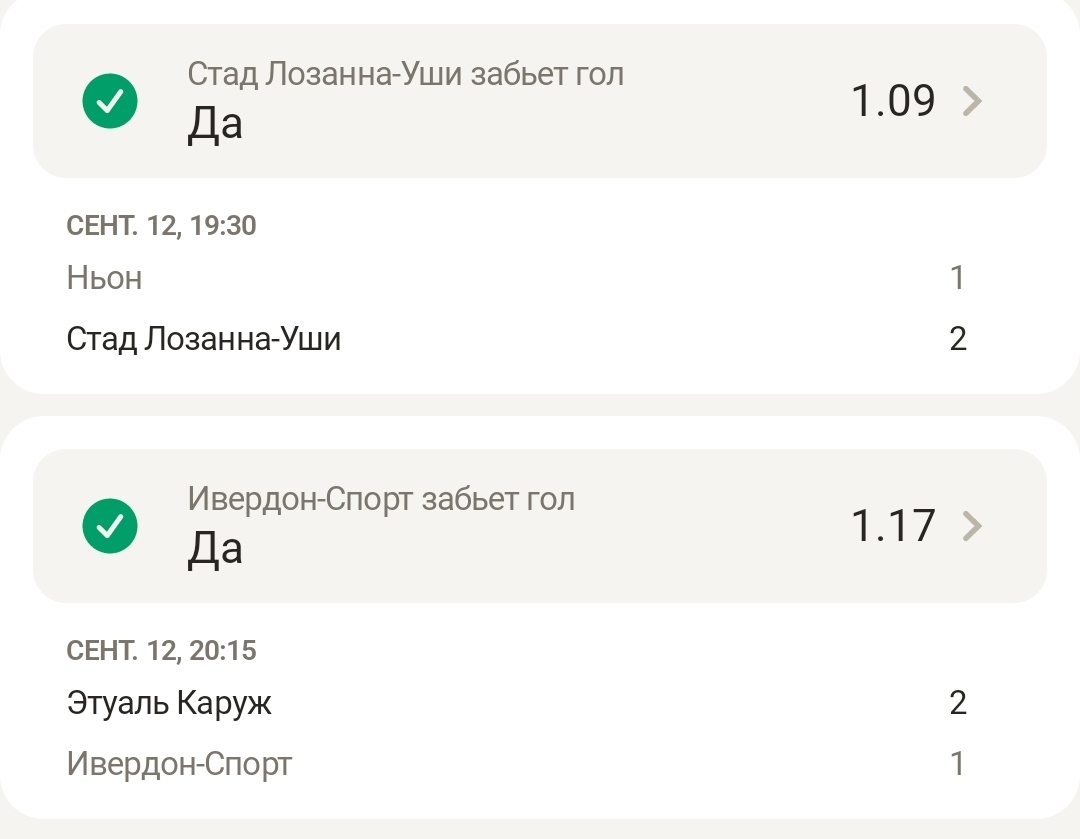
Task: Click green checkmark on Ивердон-Спорт bet
Action: coord(110,525)
